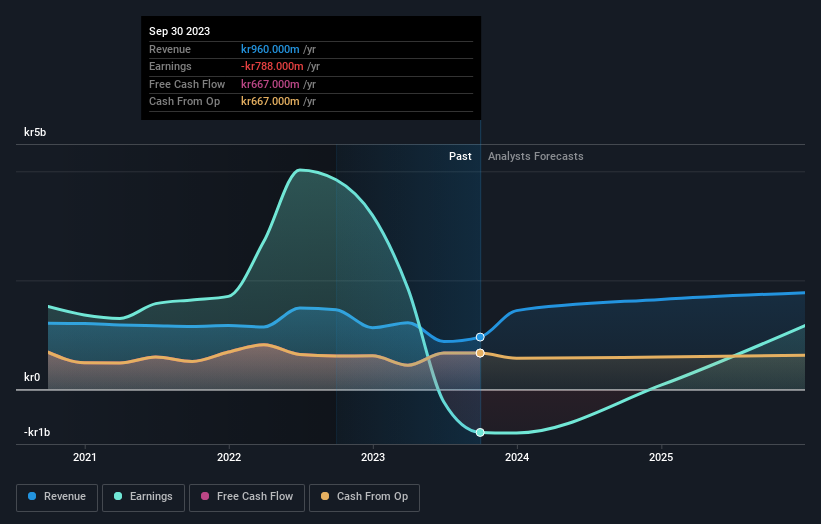The width and height of the screenshot is (821, 524).
Task: Click the Cash From Op label in tooltip
Action: coord(184,102)
